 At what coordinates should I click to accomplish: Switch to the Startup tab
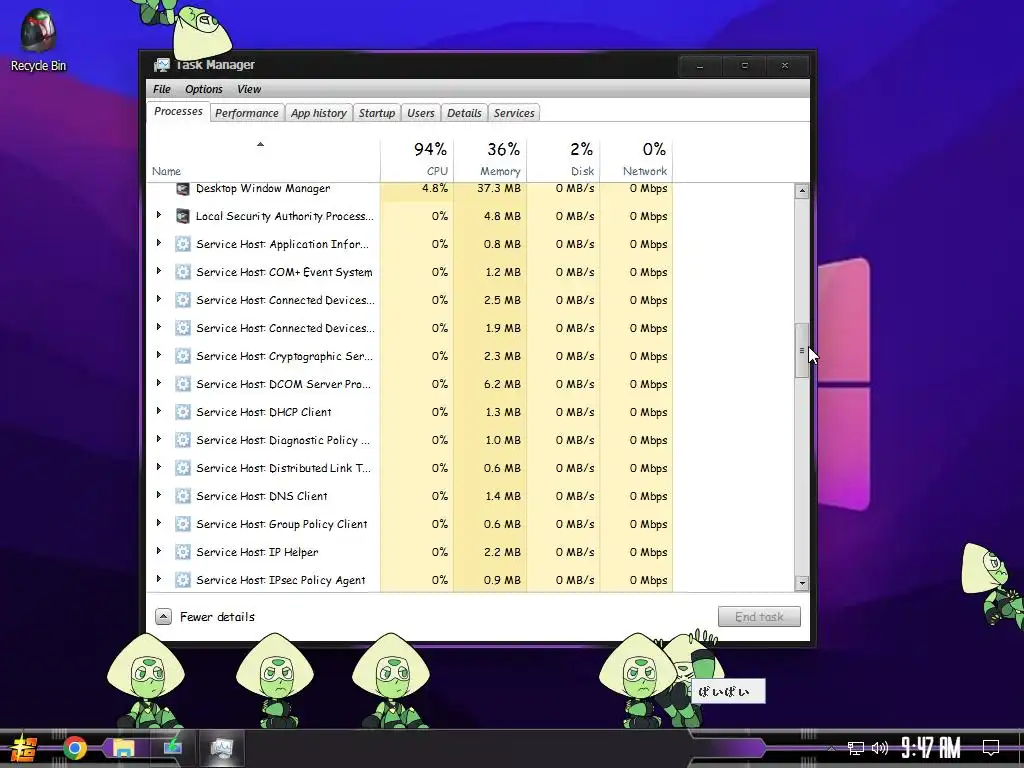pos(377,113)
